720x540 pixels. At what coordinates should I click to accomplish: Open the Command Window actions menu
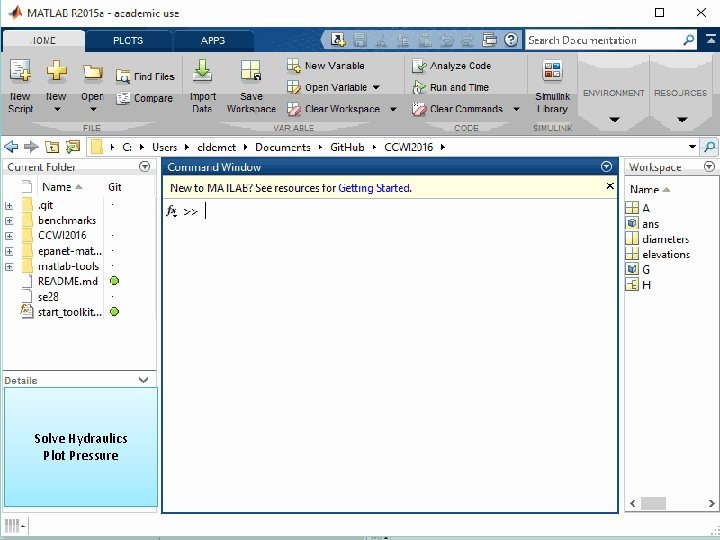pyautogui.click(x=606, y=167)
